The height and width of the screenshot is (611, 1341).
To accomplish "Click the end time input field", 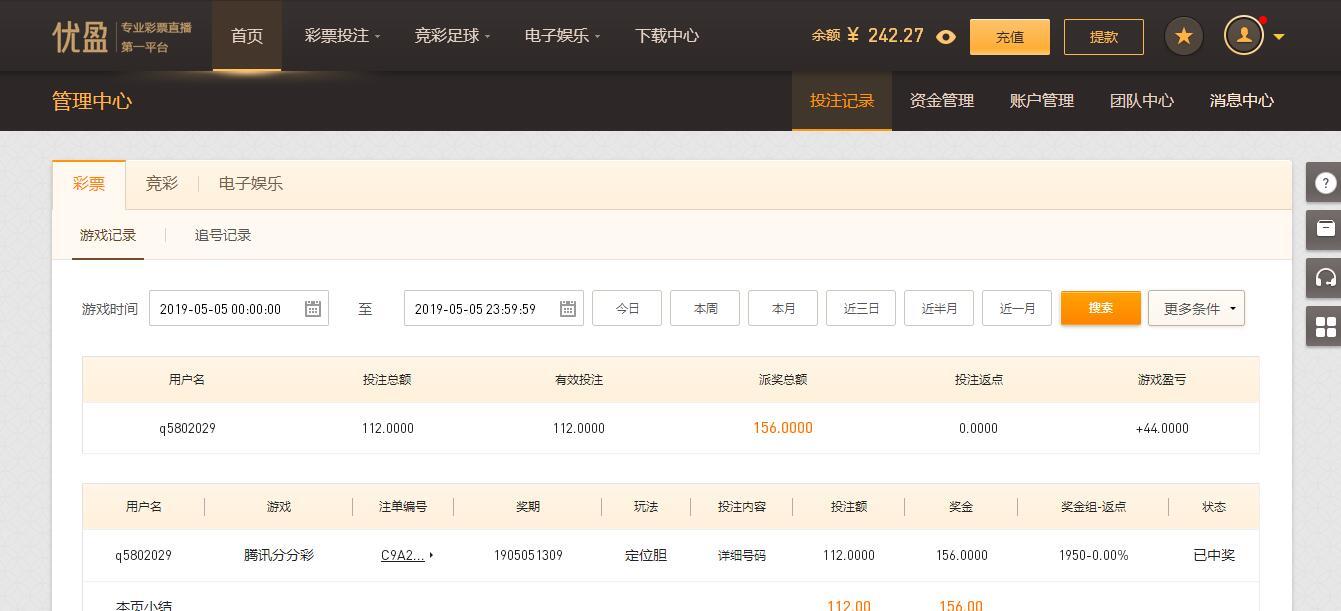I will click(494, 309).
